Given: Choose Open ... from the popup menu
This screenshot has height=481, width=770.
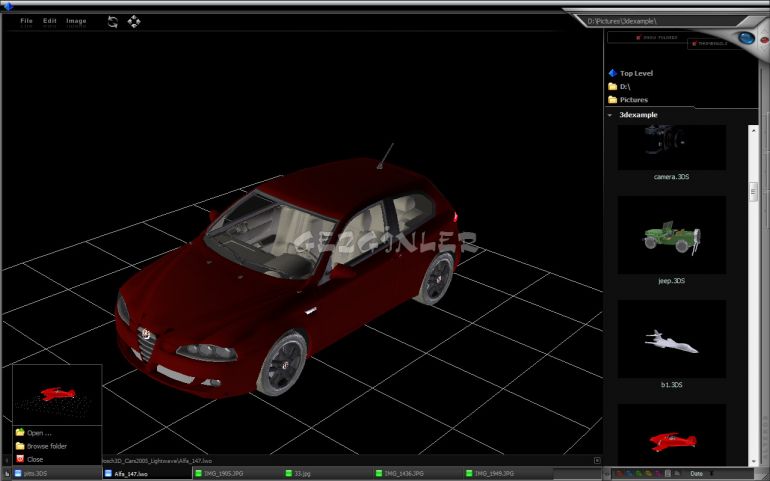Looking at the screenshot, I should click(39, 433).
